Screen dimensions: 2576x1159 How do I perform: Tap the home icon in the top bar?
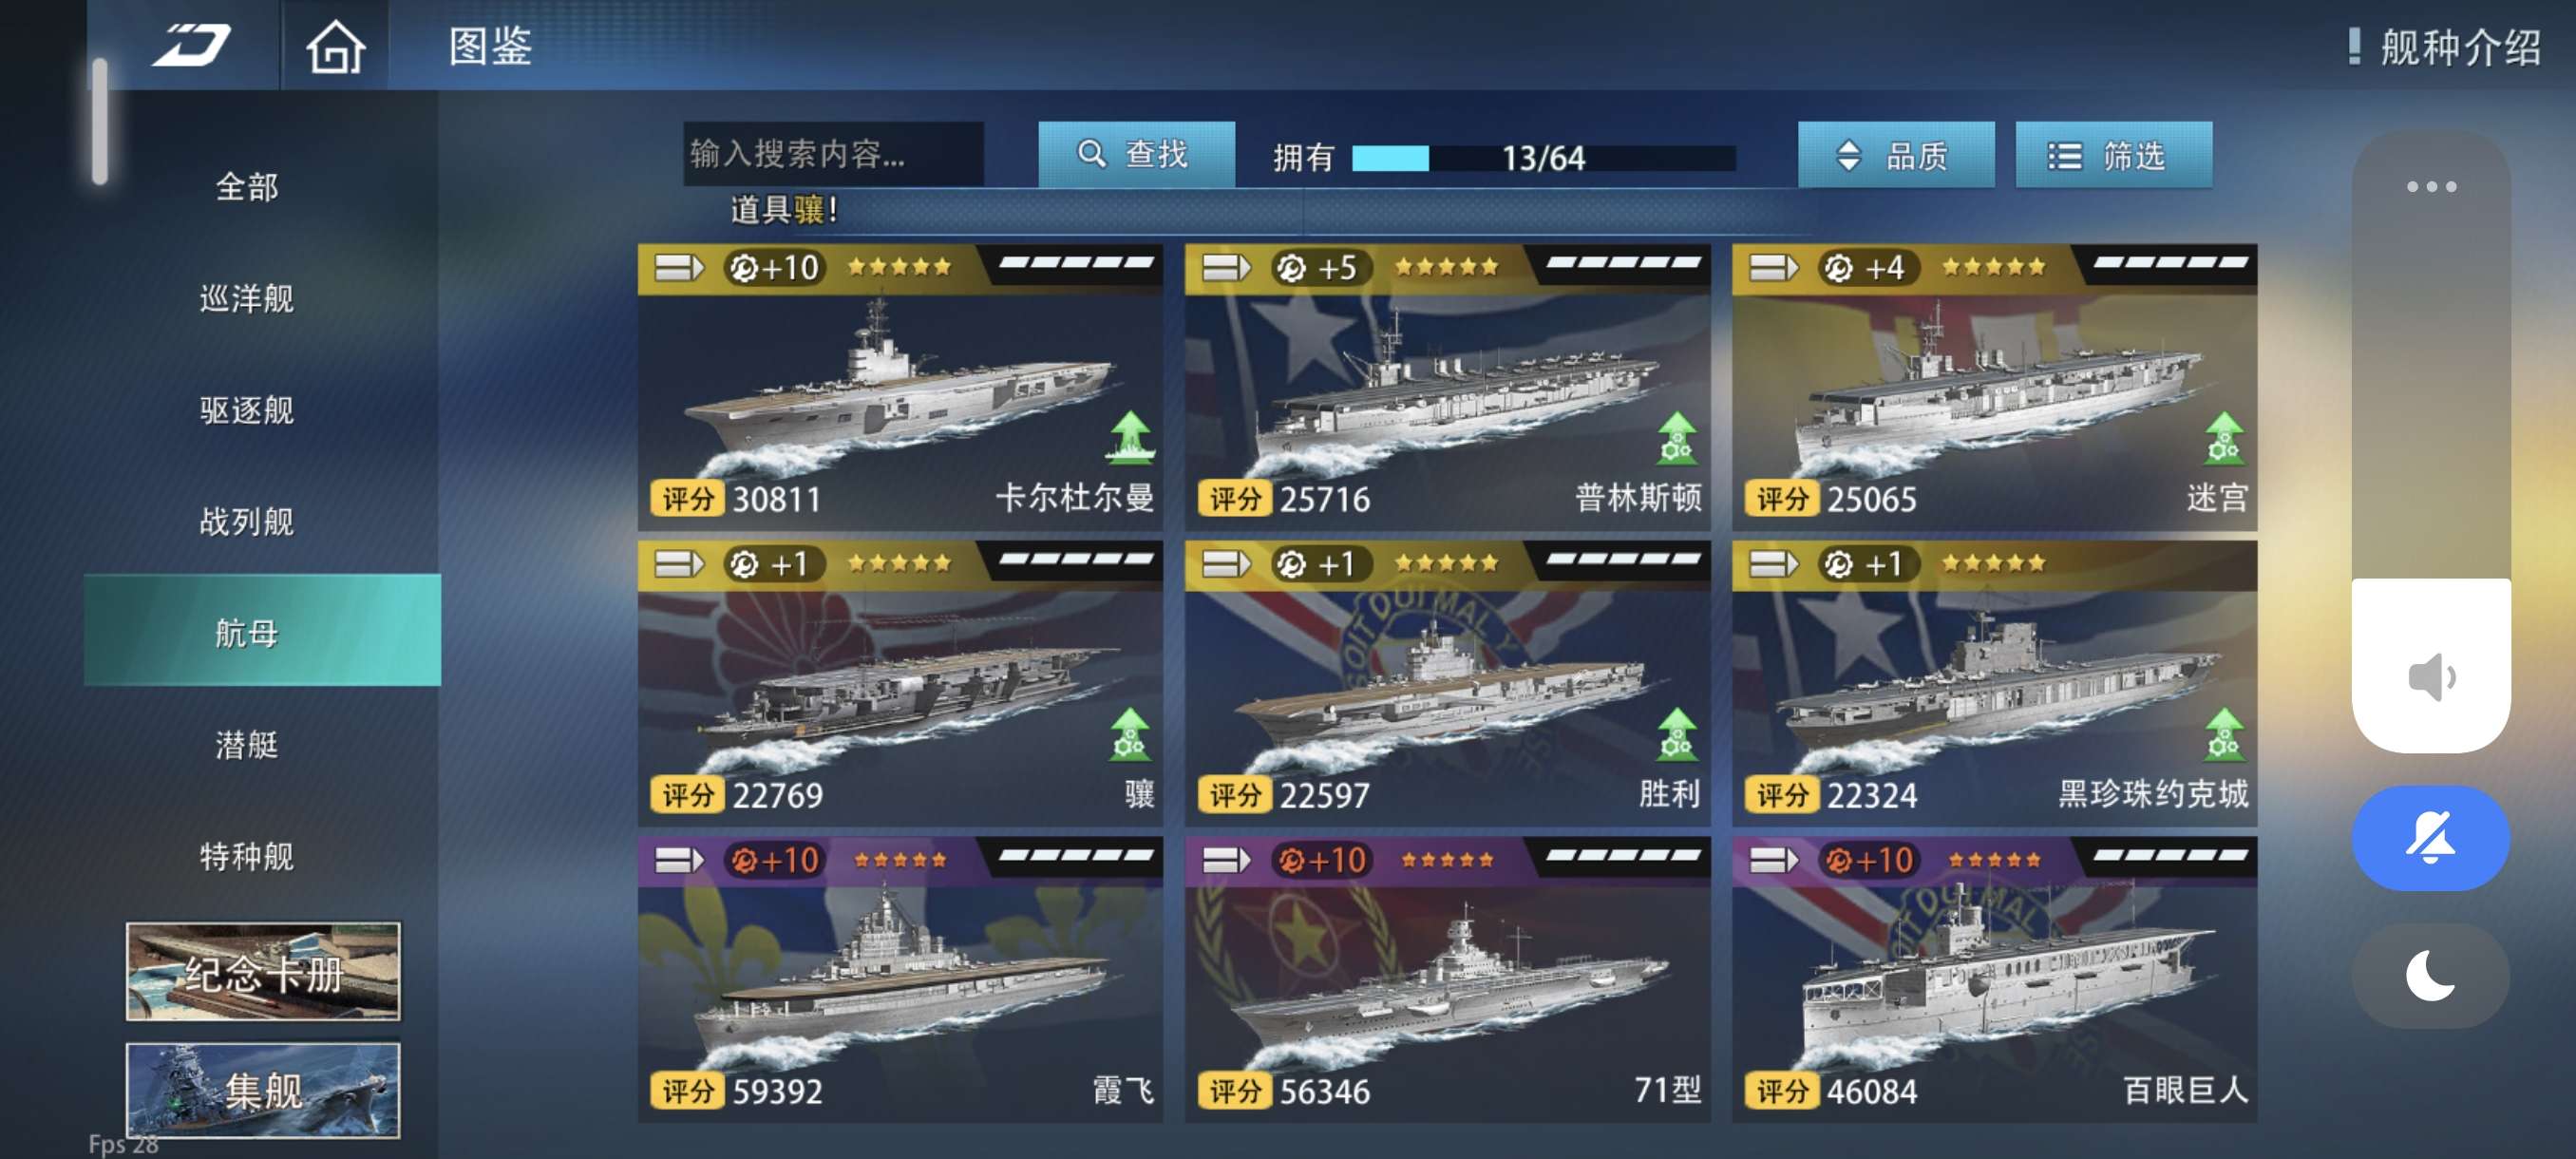pos(335,46)
